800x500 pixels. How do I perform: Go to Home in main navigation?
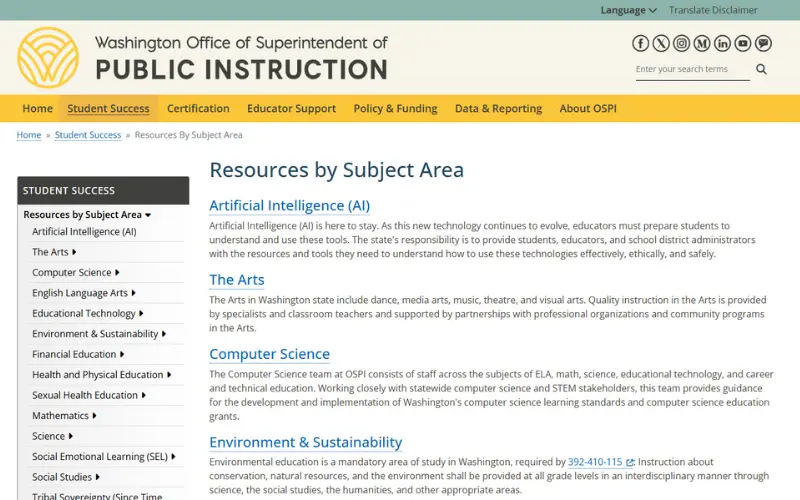[38, 108]
